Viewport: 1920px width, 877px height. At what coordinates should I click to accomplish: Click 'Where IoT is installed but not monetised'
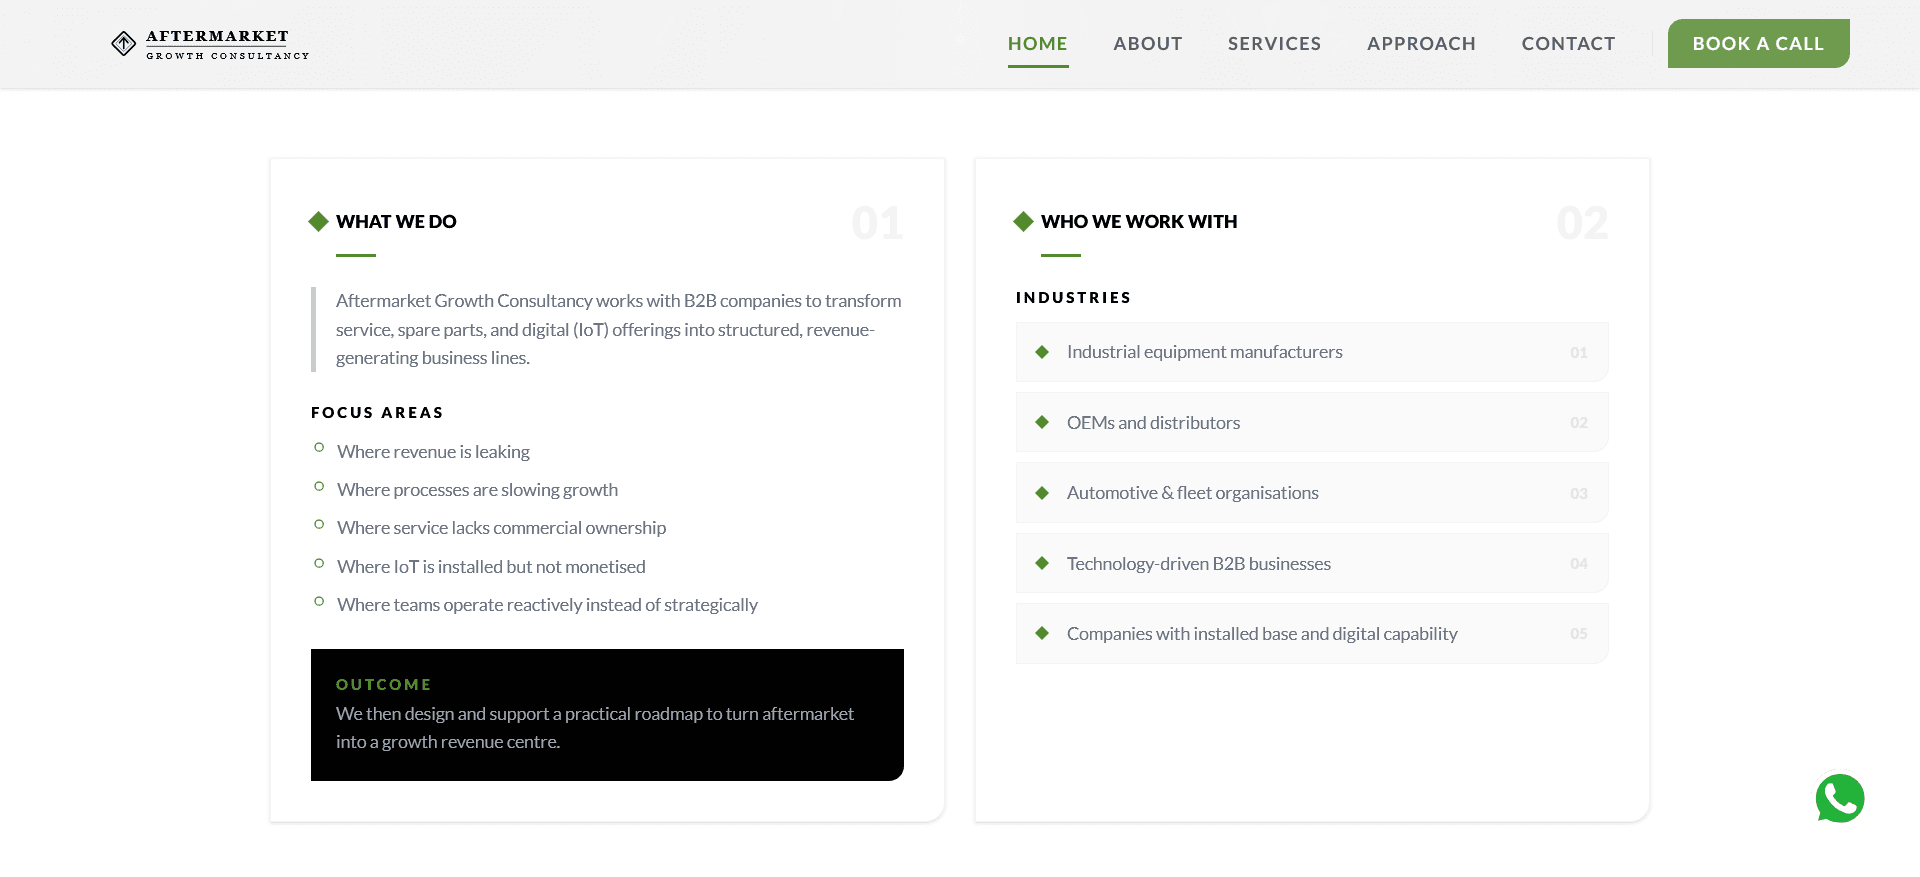pos(491,567)
